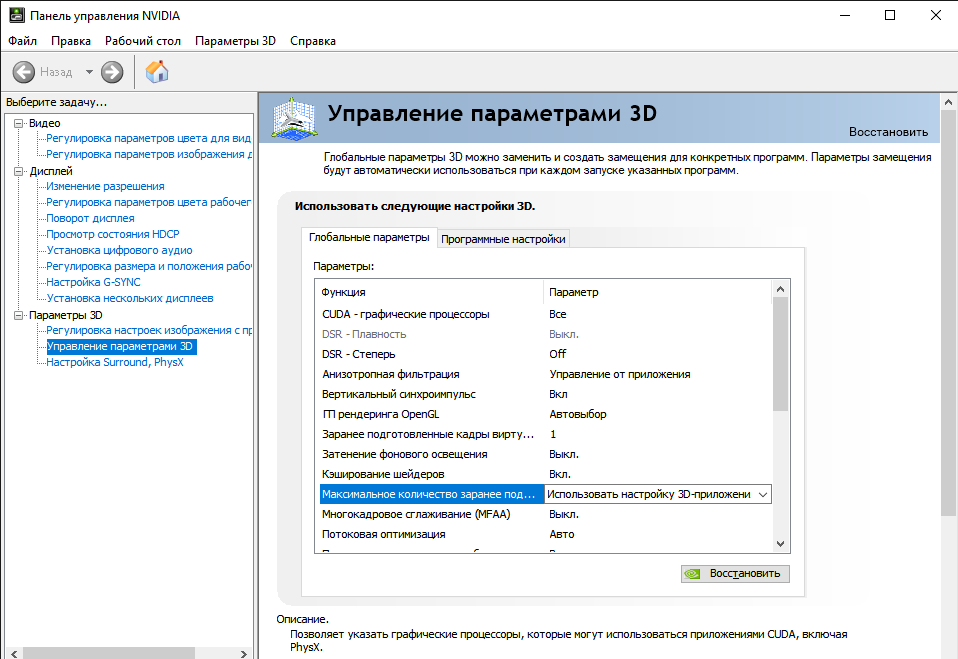958x659 pixels.
Task: Open Поворот дисплея page
Action: click(90, 218)
